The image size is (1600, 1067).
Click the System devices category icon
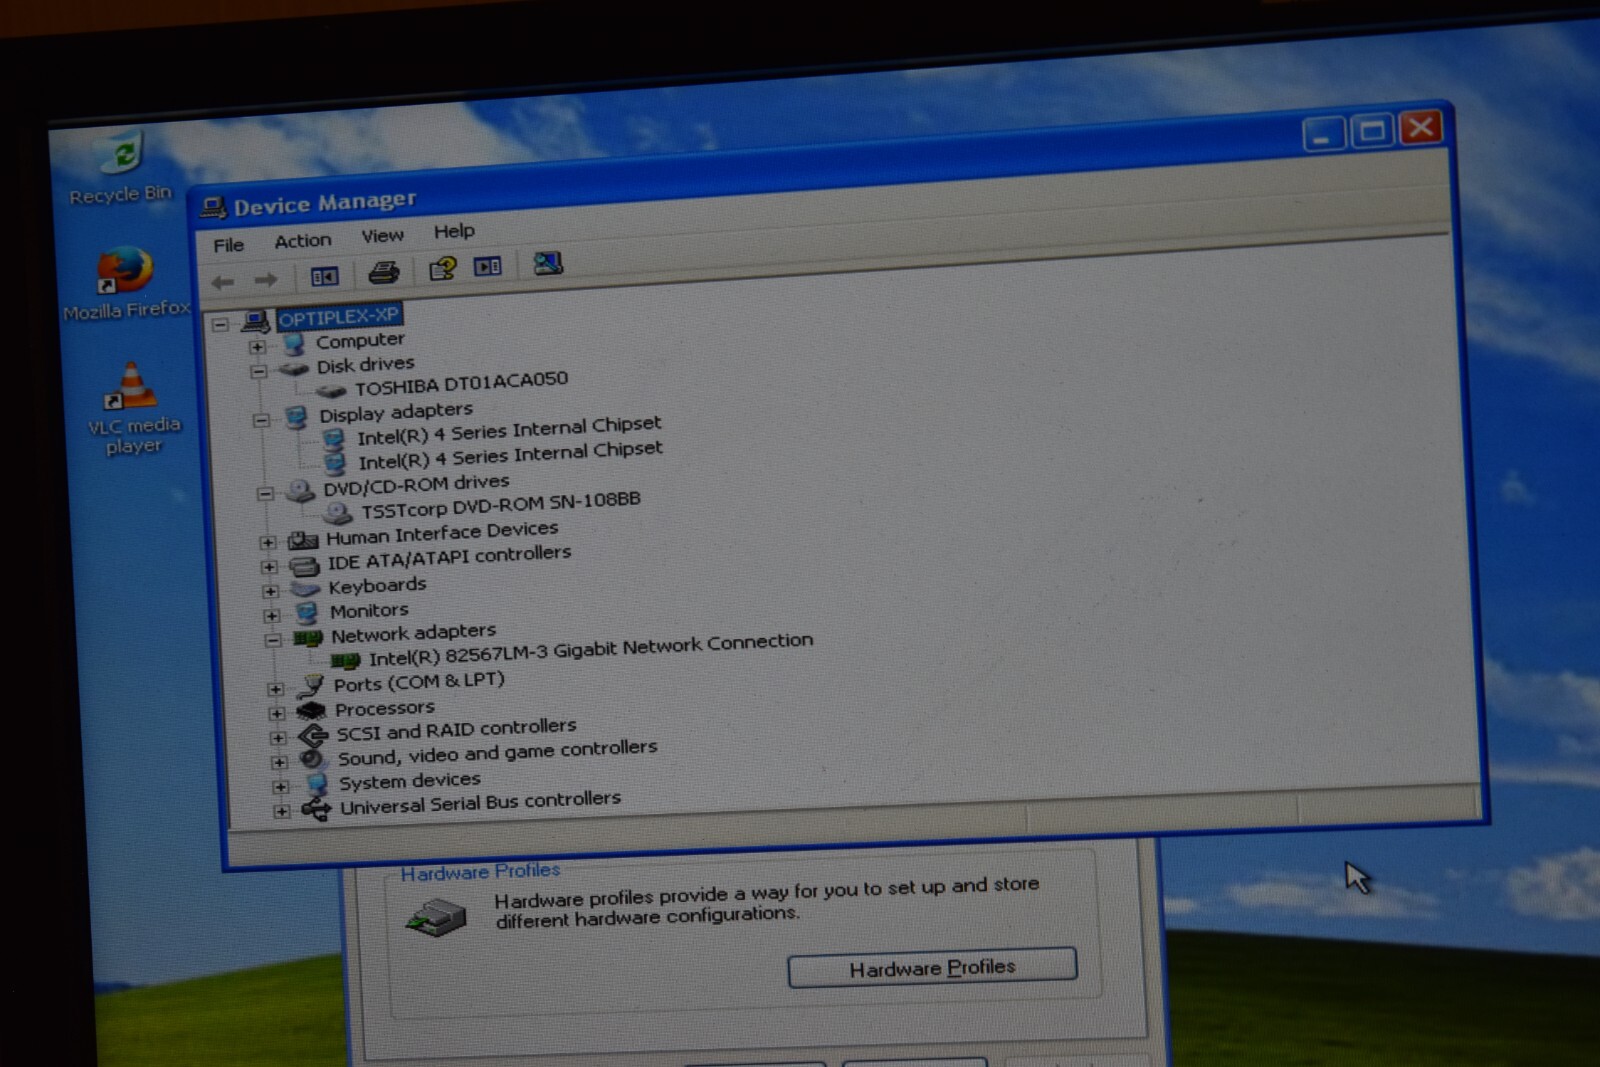coord(317,784)
